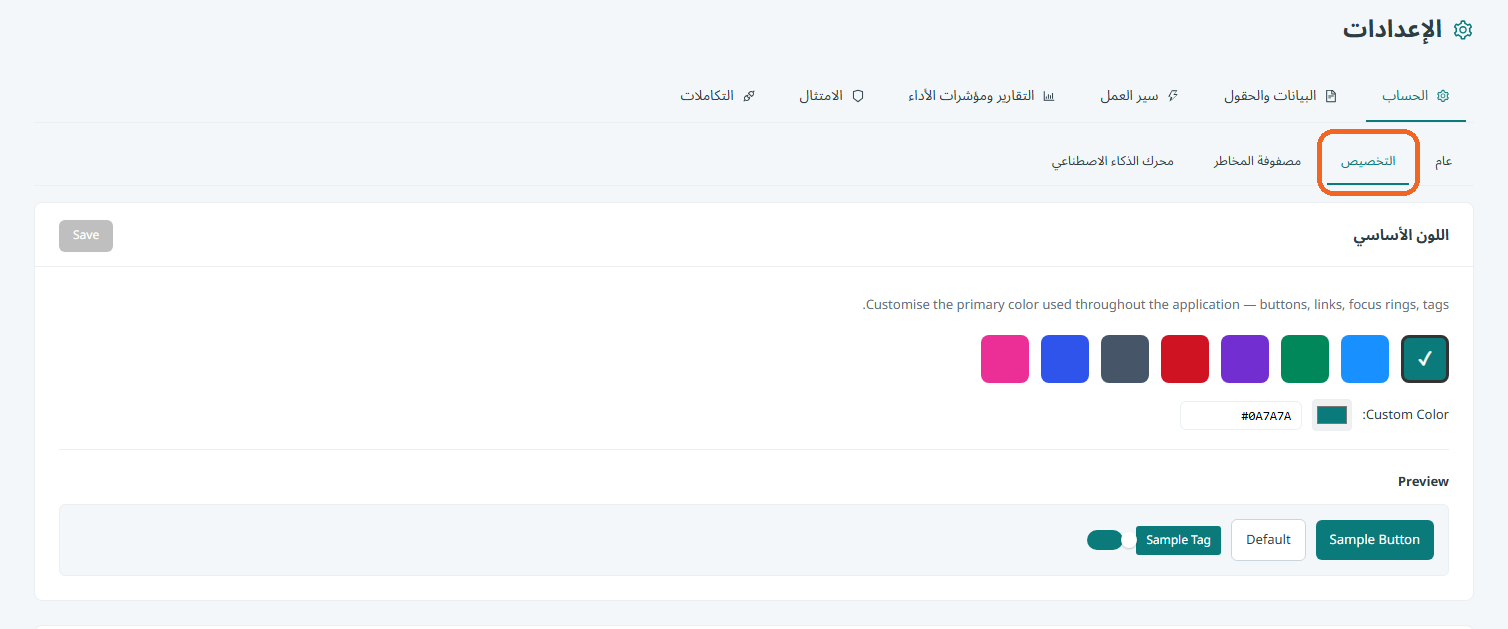Screen dimensions: 1508x629
Task: Click the اللون الأساسي section heading
Action: pyautogui.click(x=1401, y=236)
